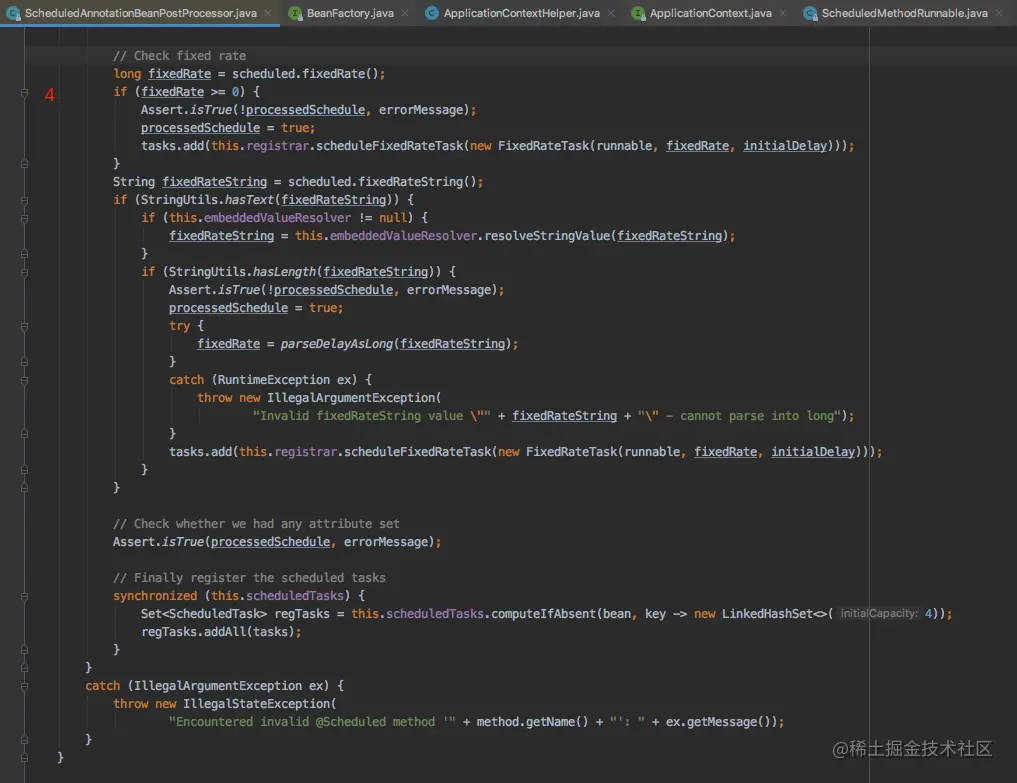Collapse the 'catch (IllegalArgumentException ex)' block
This screenshot has height=783, width=1017.
tap(24, 686)
